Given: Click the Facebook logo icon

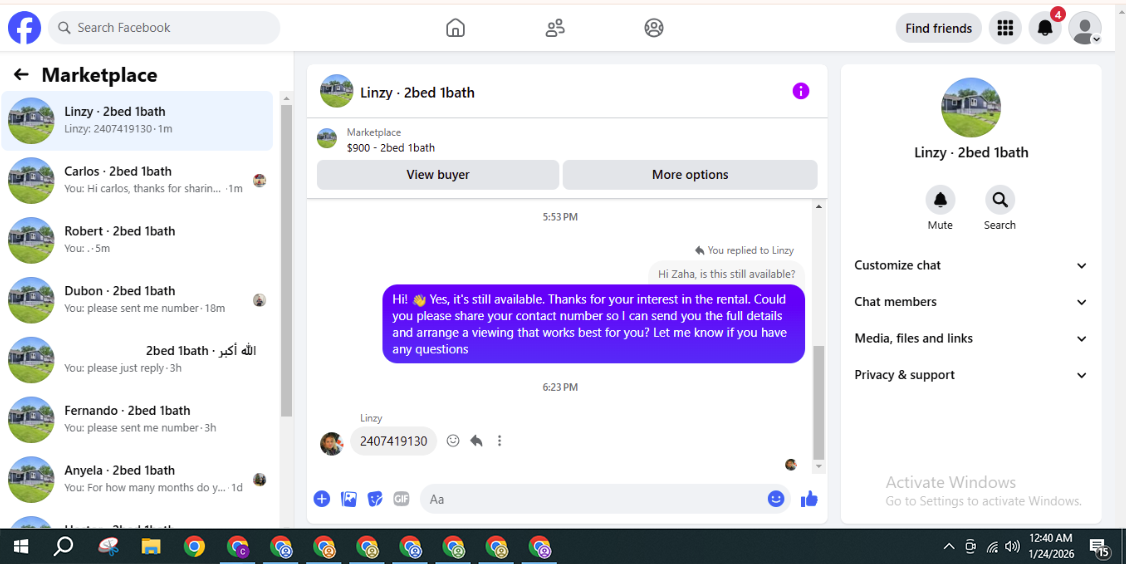Looking at the screenshot, I should [24, 28].
